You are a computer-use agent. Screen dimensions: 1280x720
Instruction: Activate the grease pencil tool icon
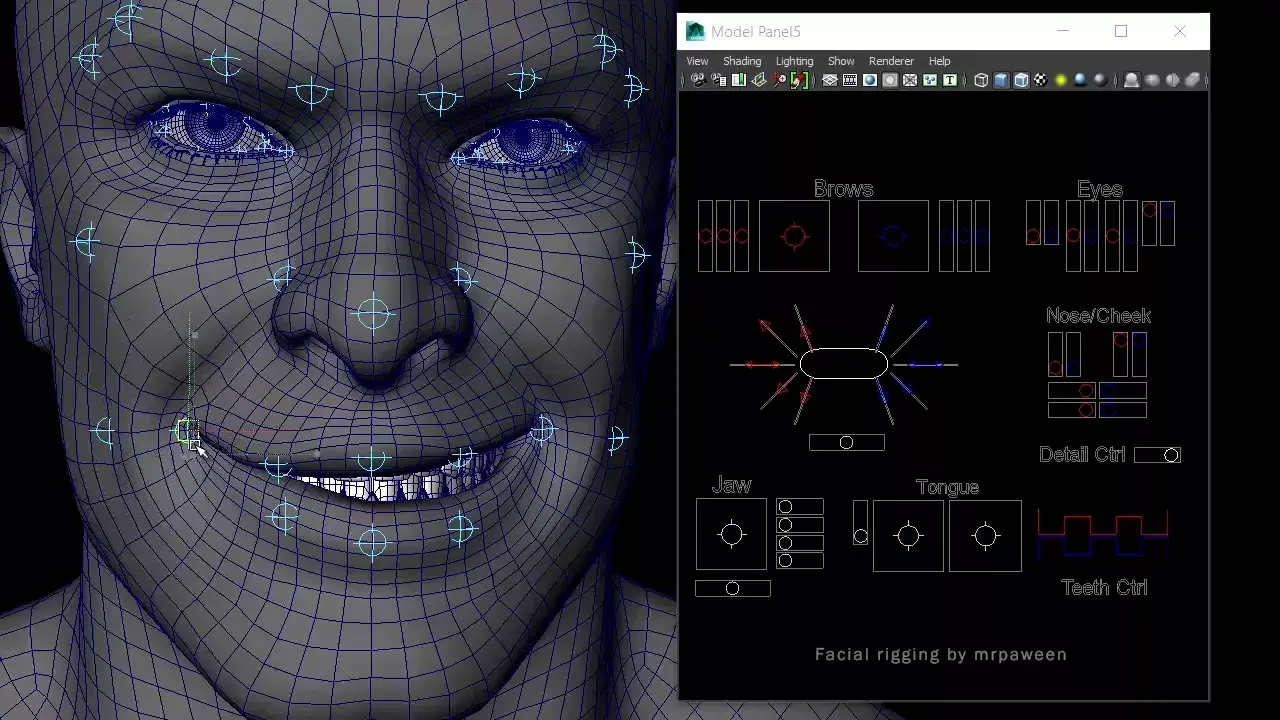pos(800,80)
